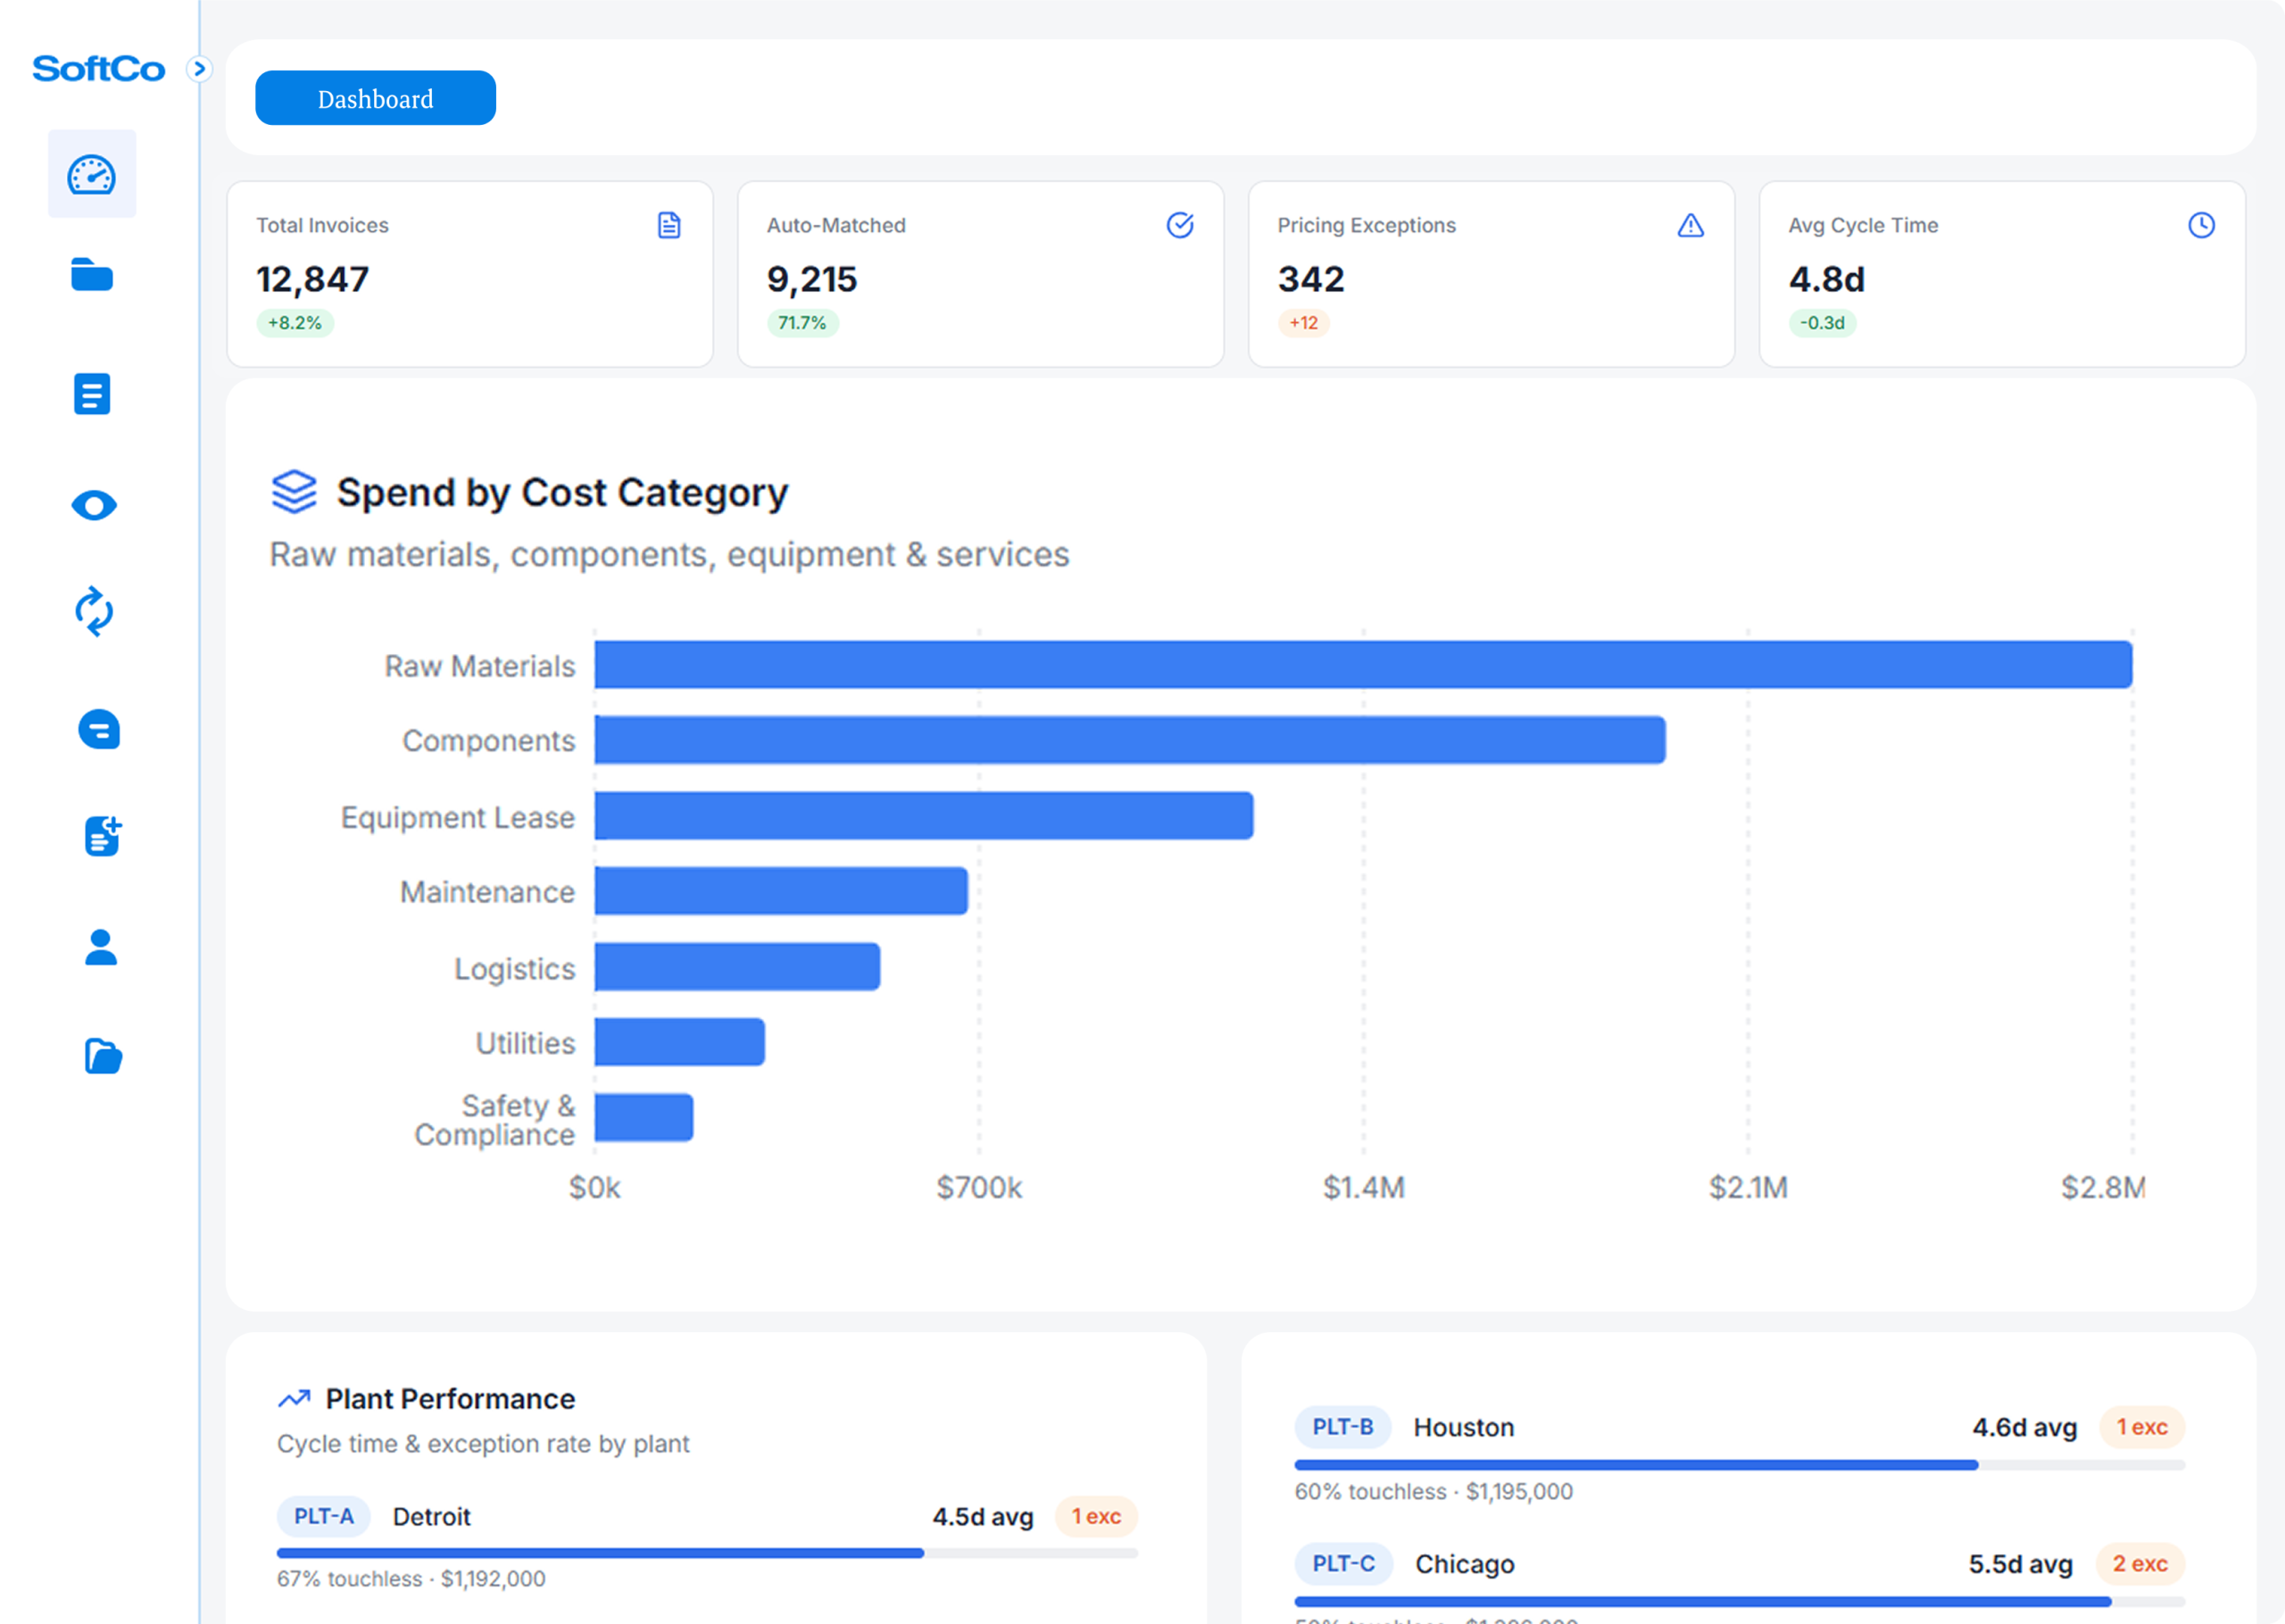Select the dashboard gauge icon in sidebar

point(92,174)
